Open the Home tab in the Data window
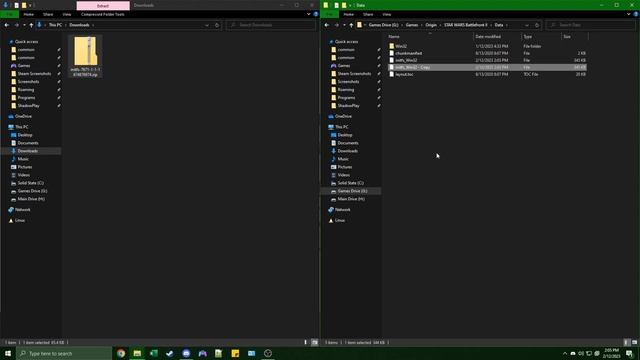Viewport: 640px width, 360px height. [x=349, y=14]
